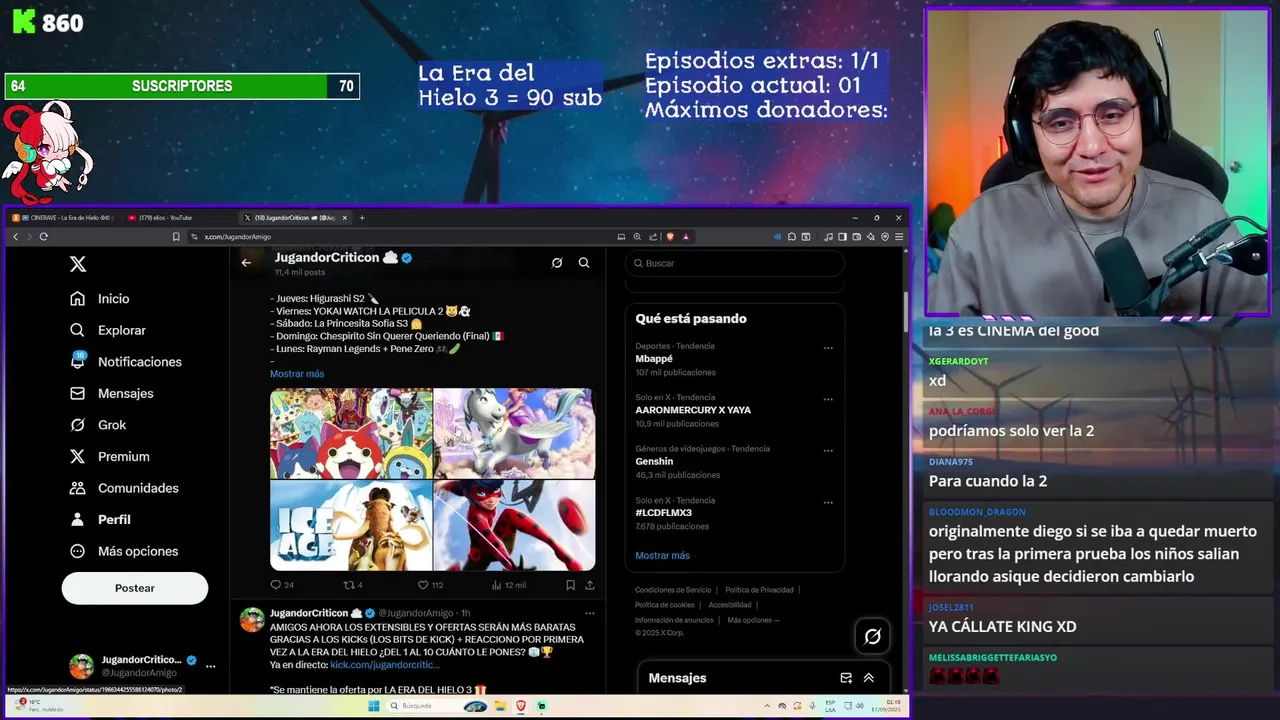Click Mostrar más under trends

[x=662, y=556]
